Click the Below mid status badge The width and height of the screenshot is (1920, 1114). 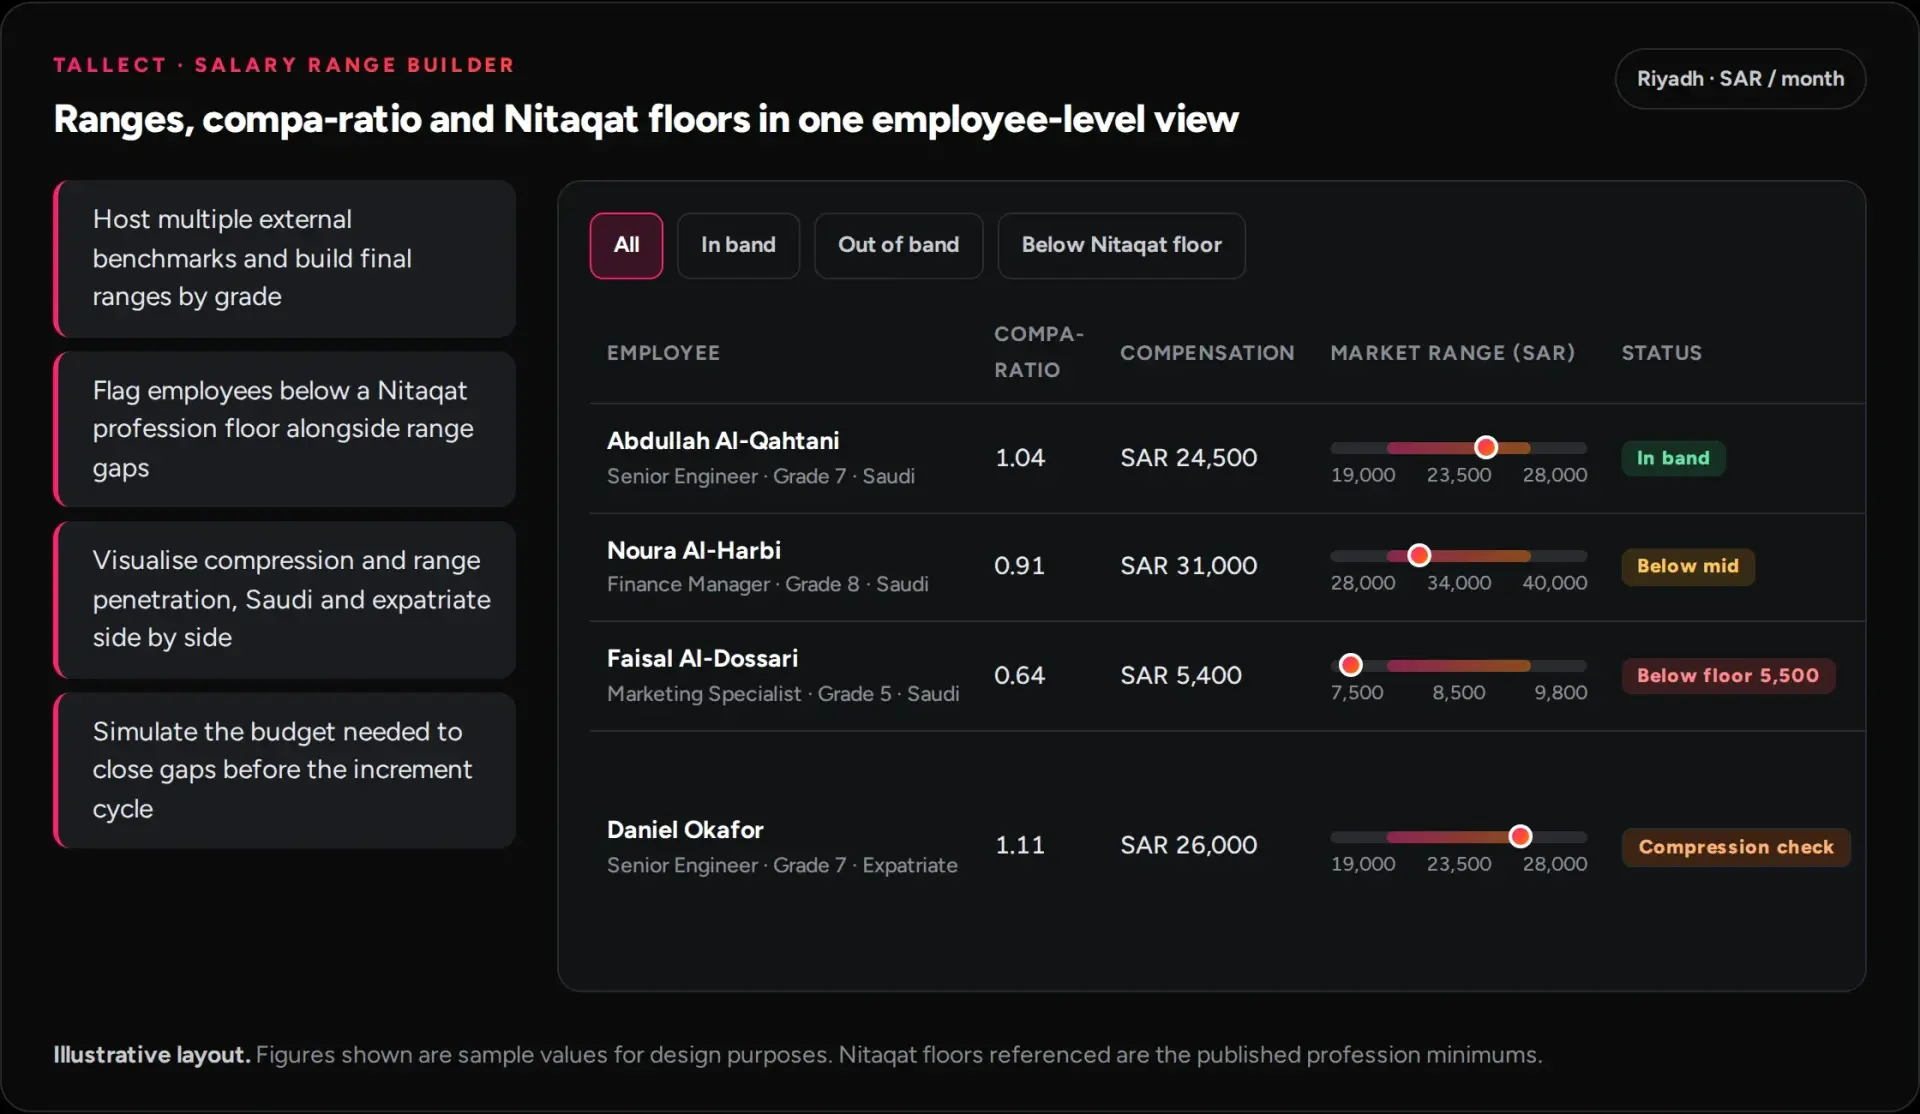click(x=1688, y=566)
